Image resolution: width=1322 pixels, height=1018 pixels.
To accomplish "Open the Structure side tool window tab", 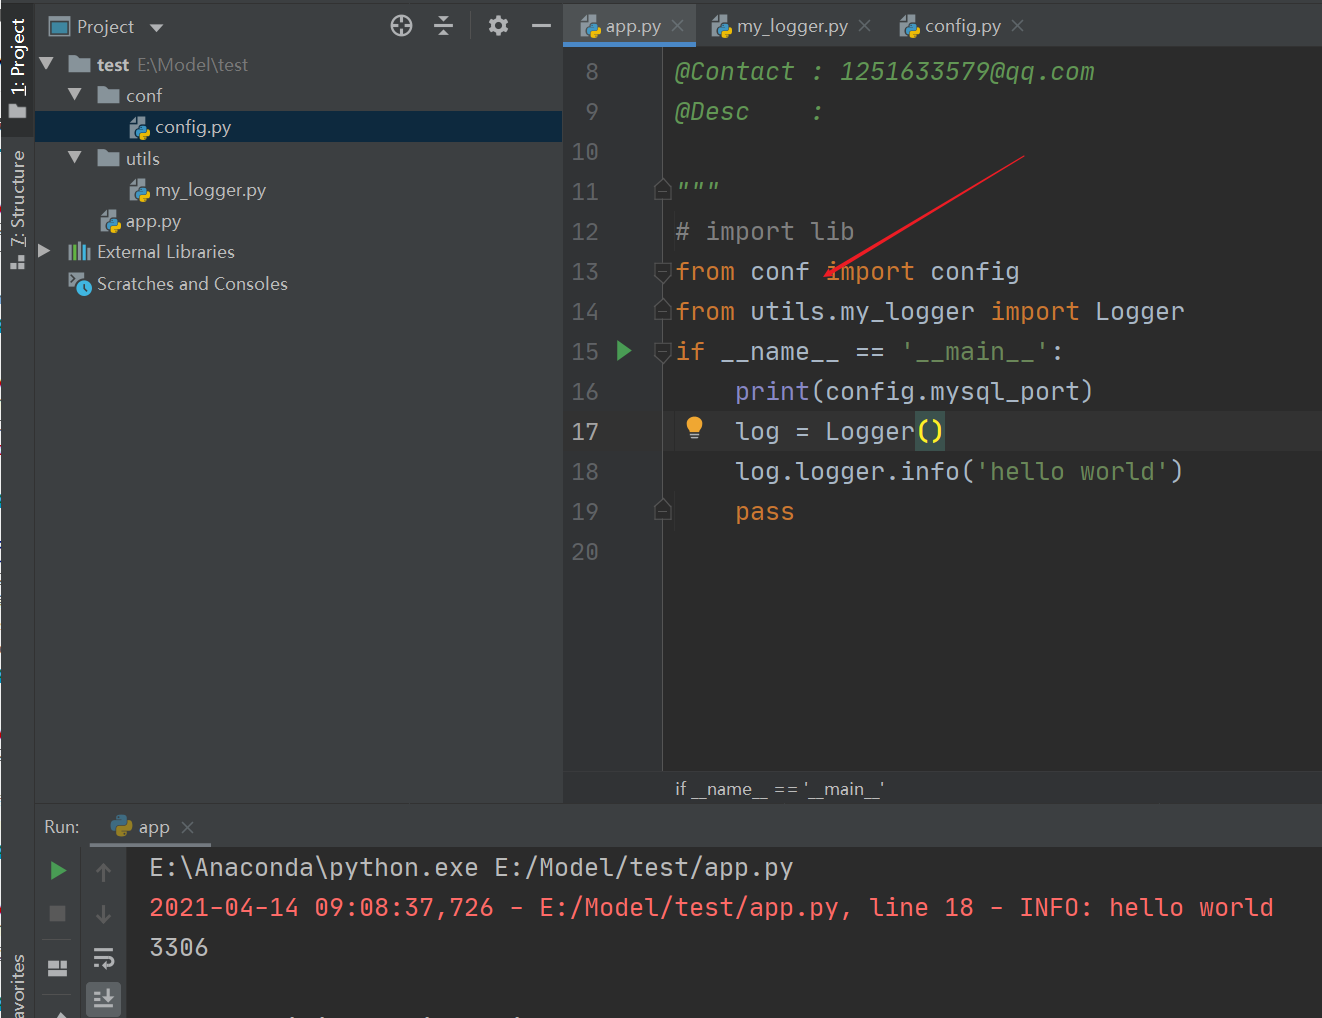I will 17,208.
